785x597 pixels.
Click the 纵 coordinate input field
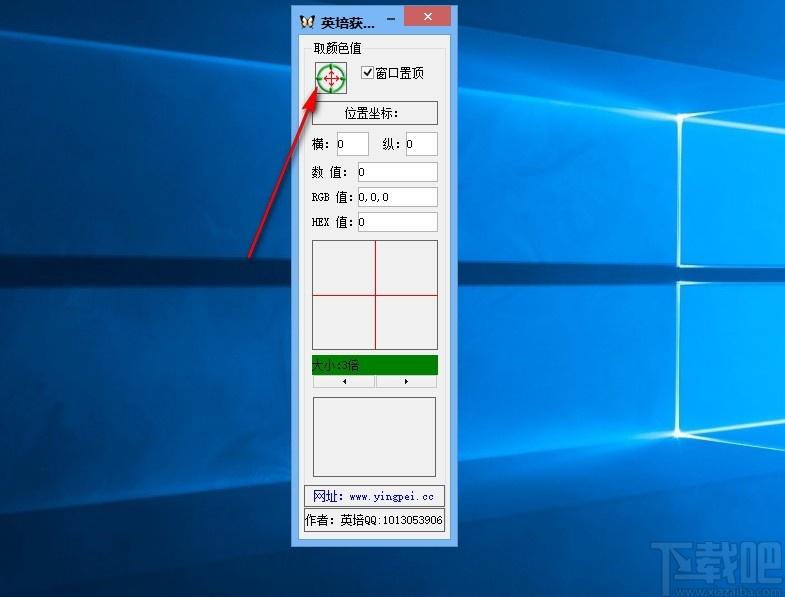coord(422,144)
